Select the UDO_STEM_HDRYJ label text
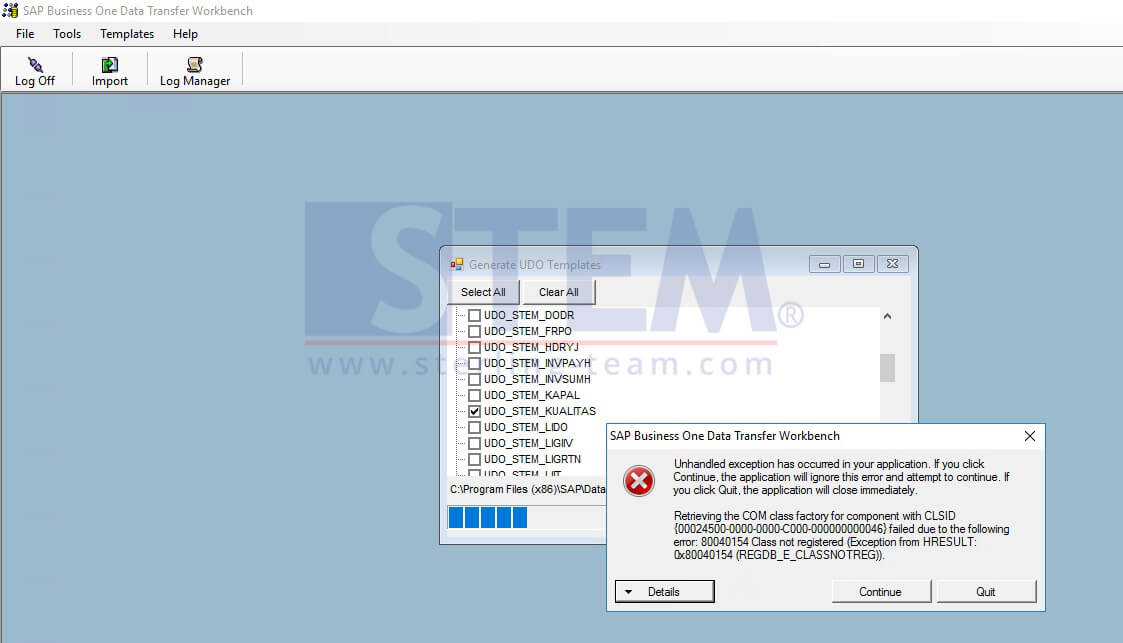Viewport: 1123px width, 643px height. tap(531, 347)
